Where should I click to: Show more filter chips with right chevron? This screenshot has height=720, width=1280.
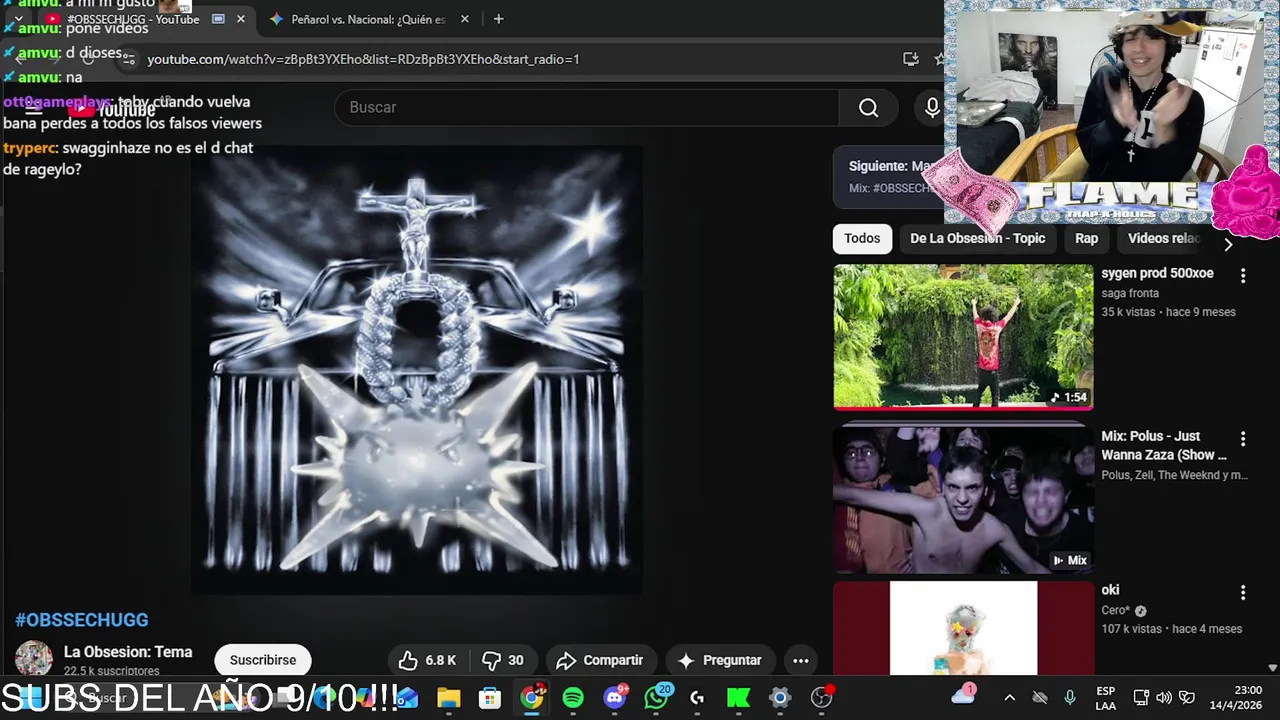[x=1228, y=243]
